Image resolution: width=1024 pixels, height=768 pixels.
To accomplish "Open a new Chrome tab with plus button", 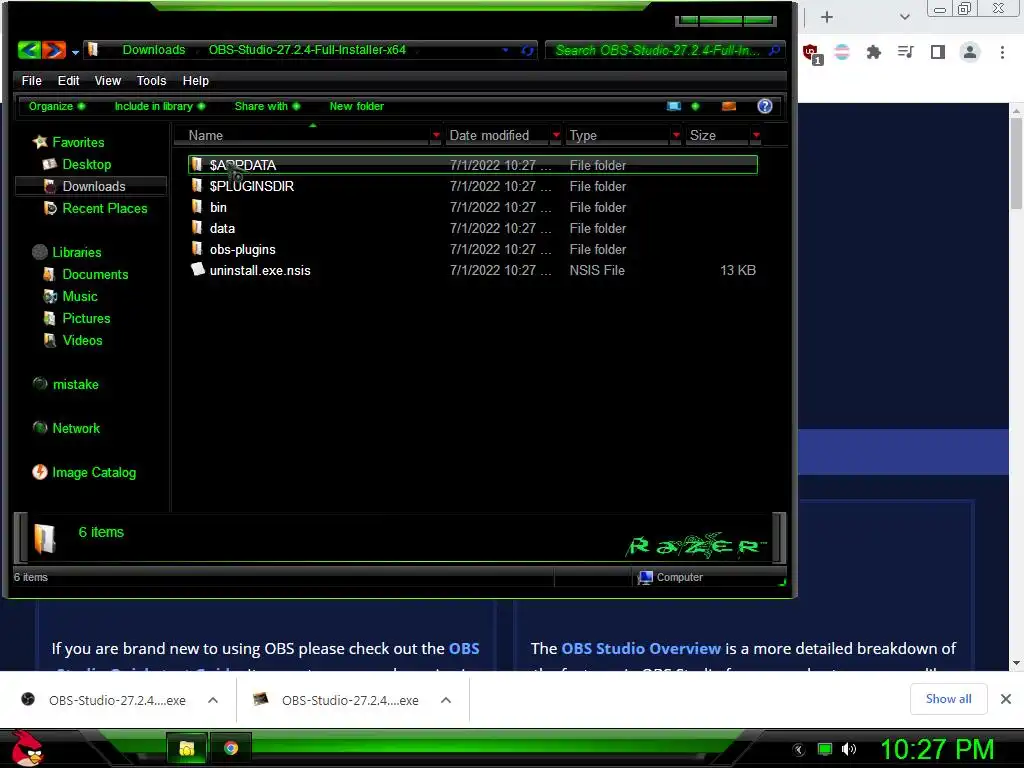I will click(x=827, y=17).
